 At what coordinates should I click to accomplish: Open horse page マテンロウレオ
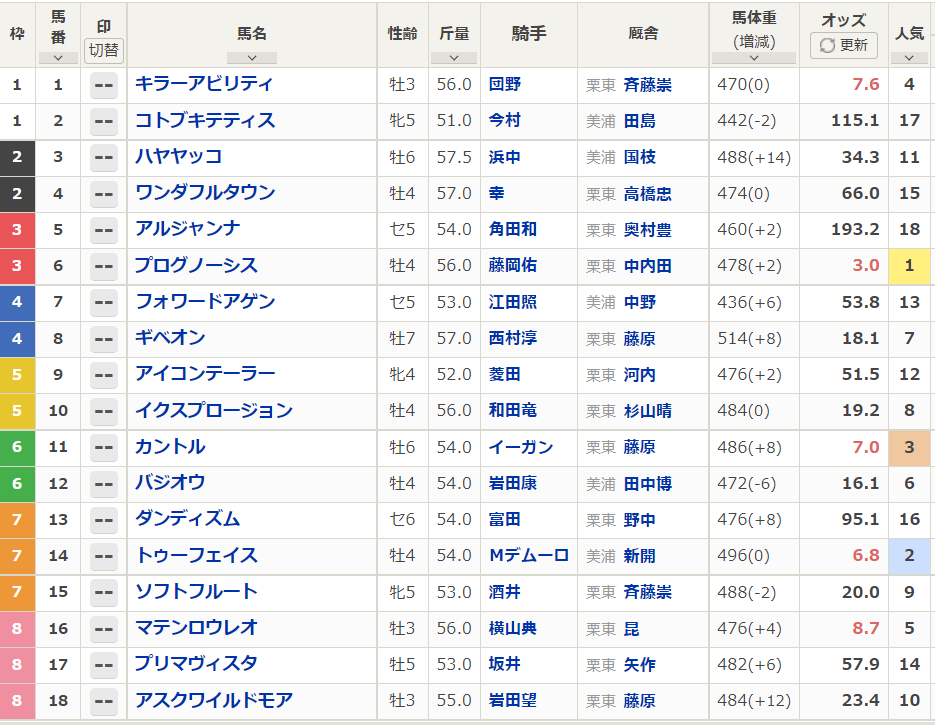pos(196,627)
